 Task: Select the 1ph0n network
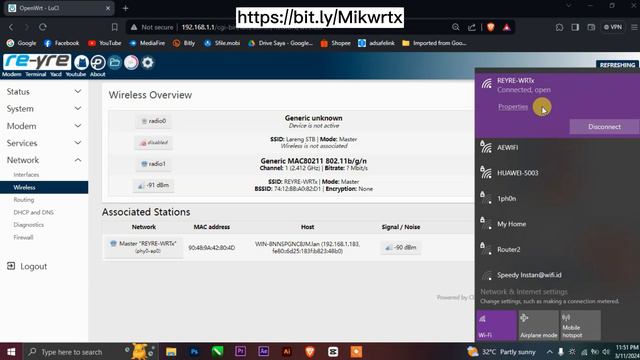pyautogui.click(x=558, y=198)
